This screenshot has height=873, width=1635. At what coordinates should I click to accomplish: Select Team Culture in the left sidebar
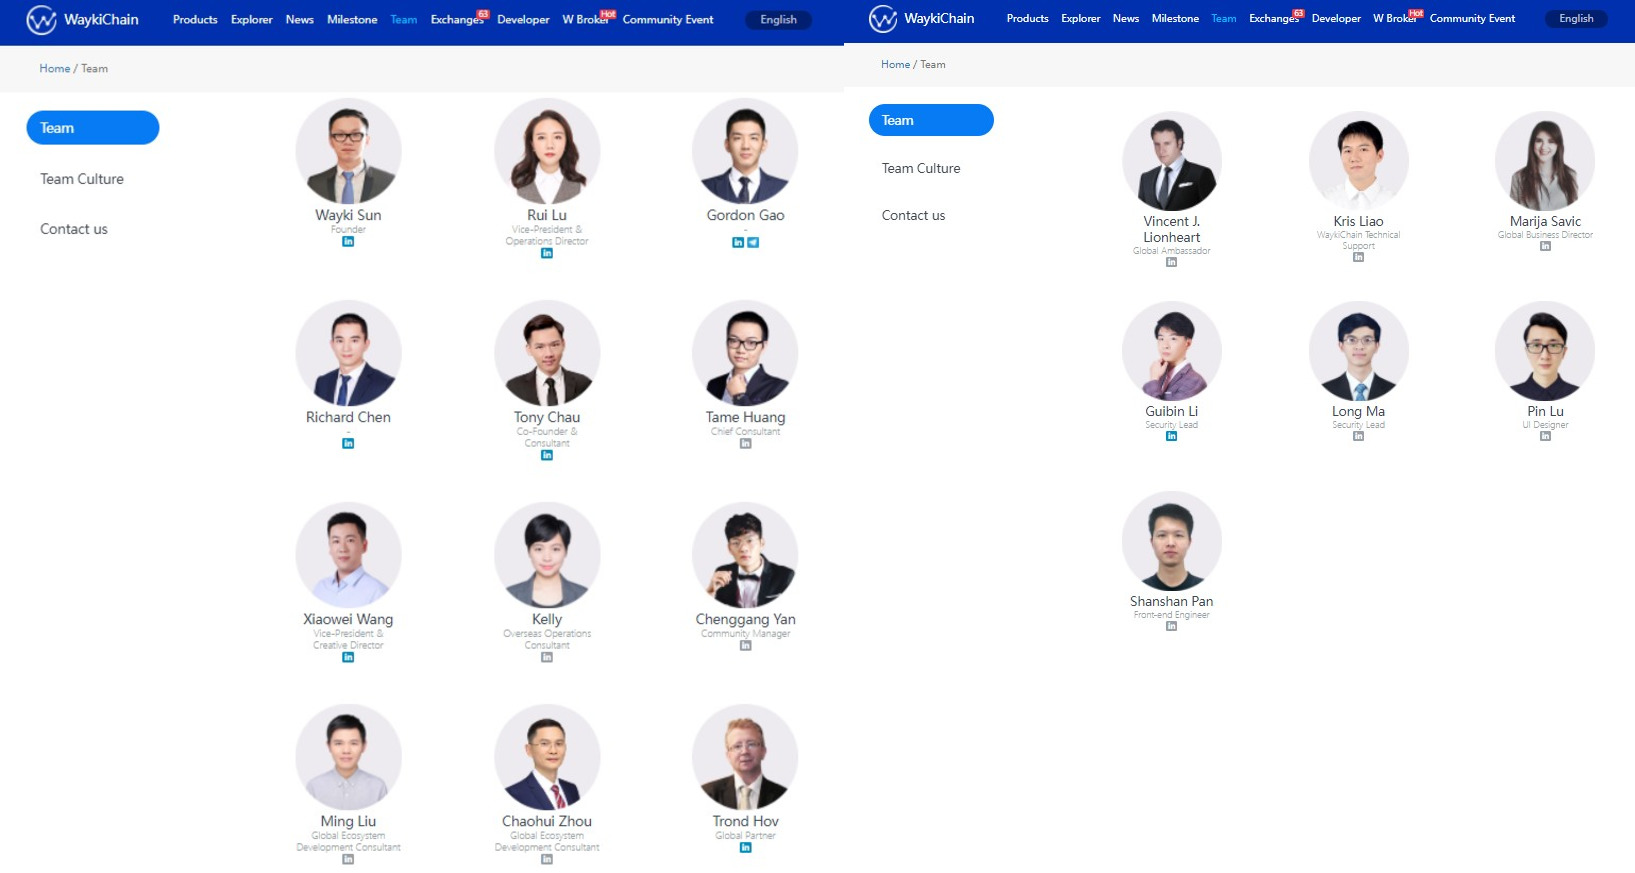click(x=82, y=179)
